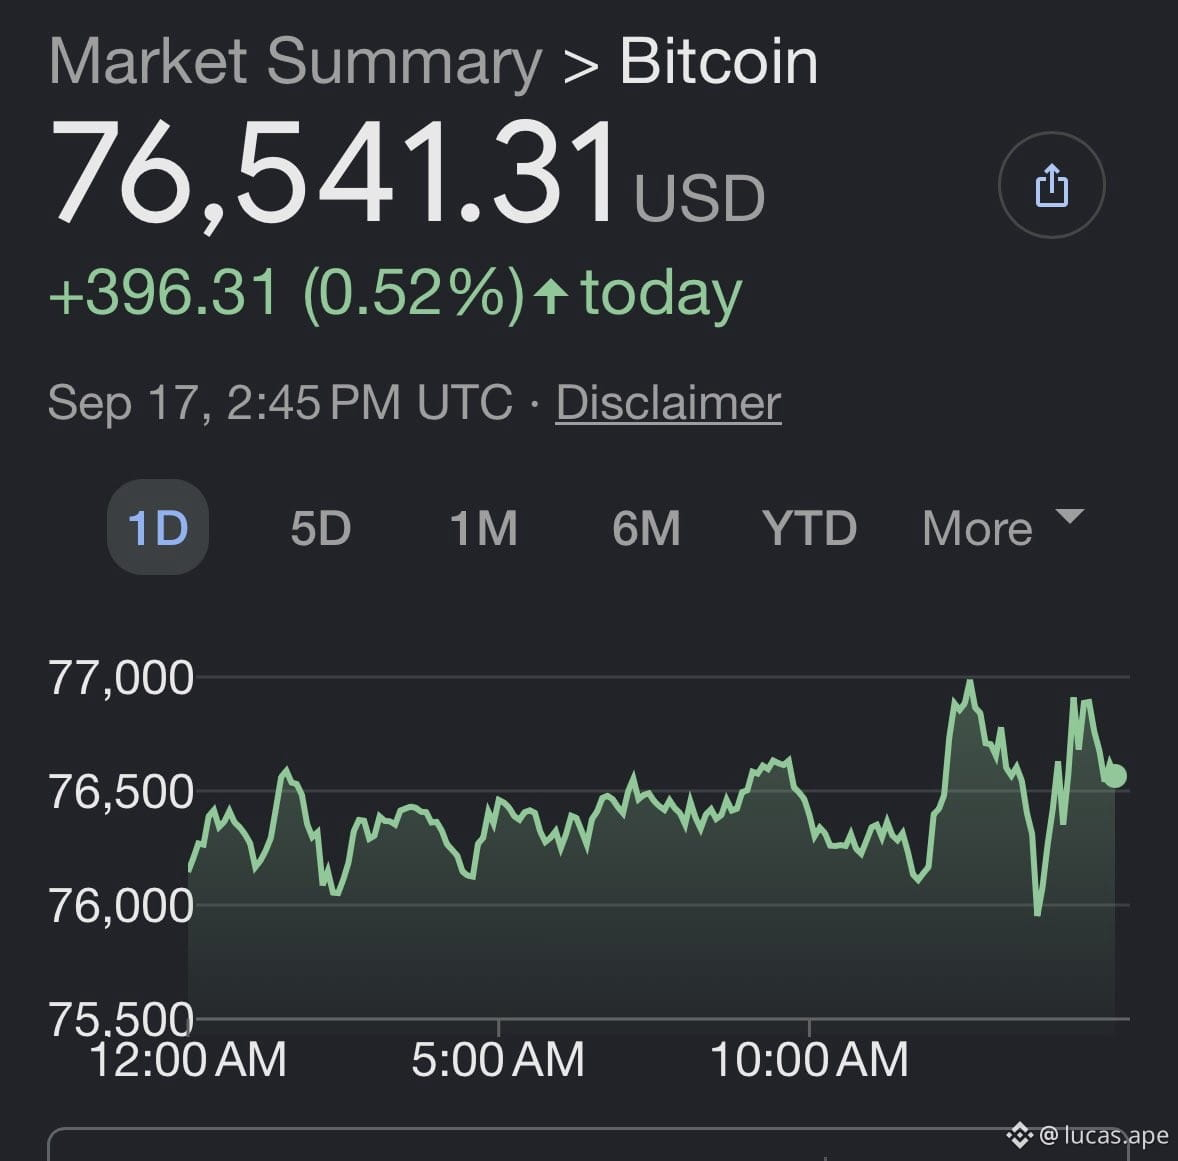Go back to Market Summary
The height and width of the screenshot is (1161, 1178).
[x=295, y=62]
